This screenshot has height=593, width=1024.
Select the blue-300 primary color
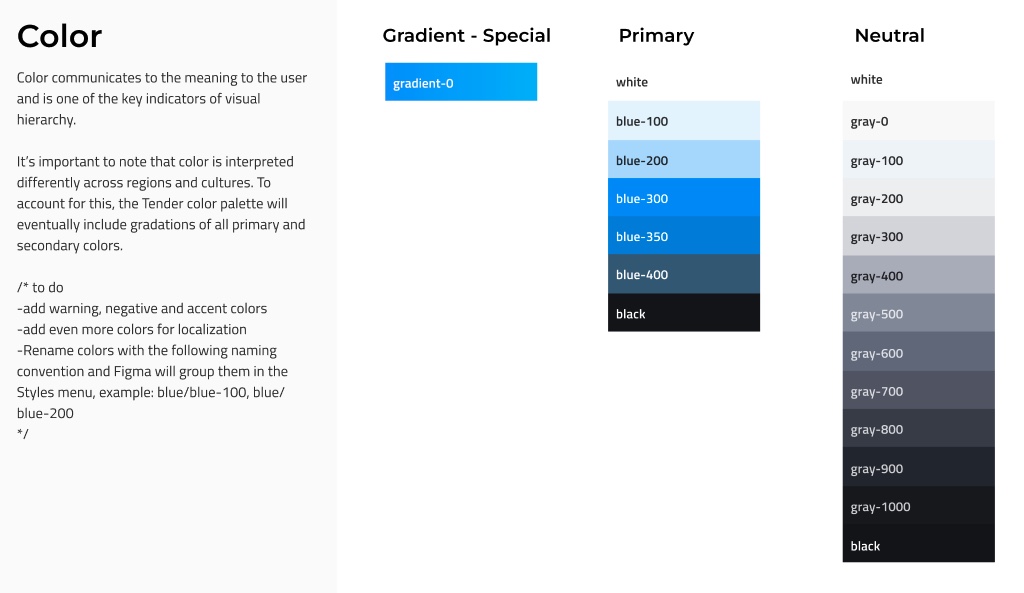[684, 197]
